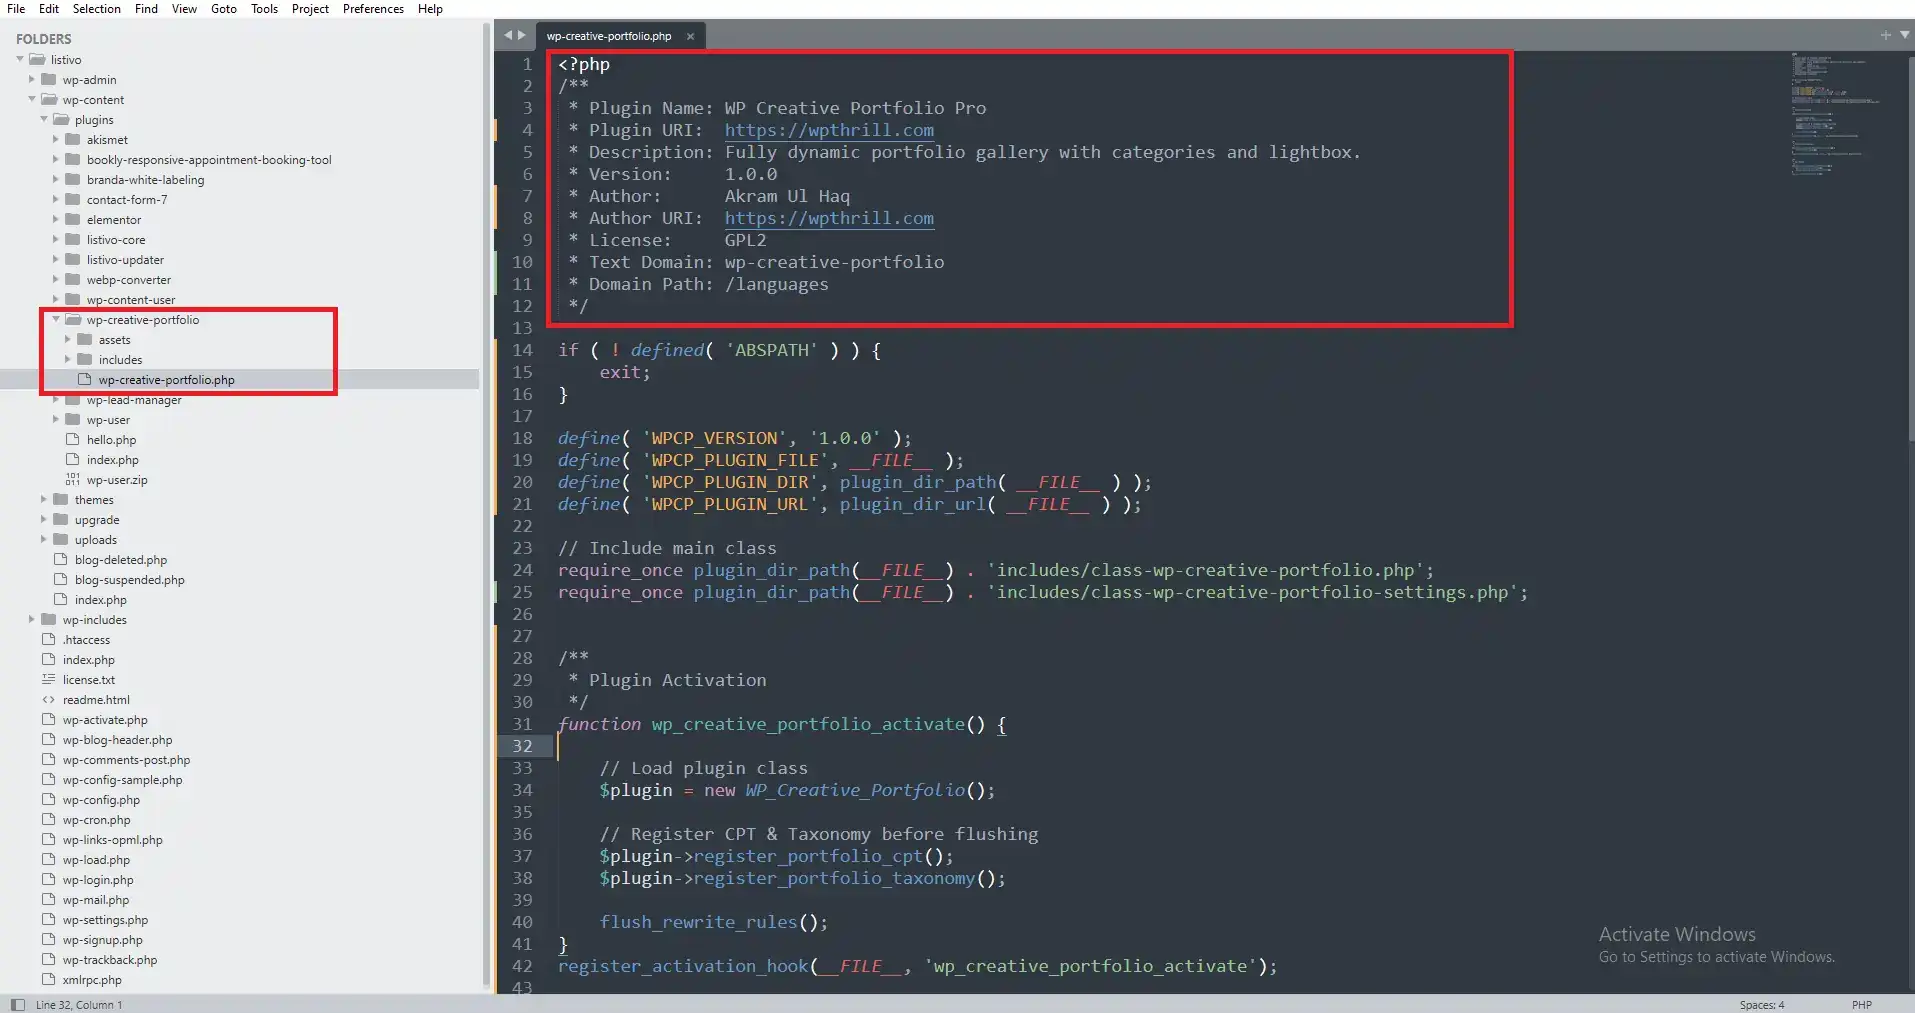Click the license.txt file icon
Viewport: 1915px width, 1013px height.
48,679
